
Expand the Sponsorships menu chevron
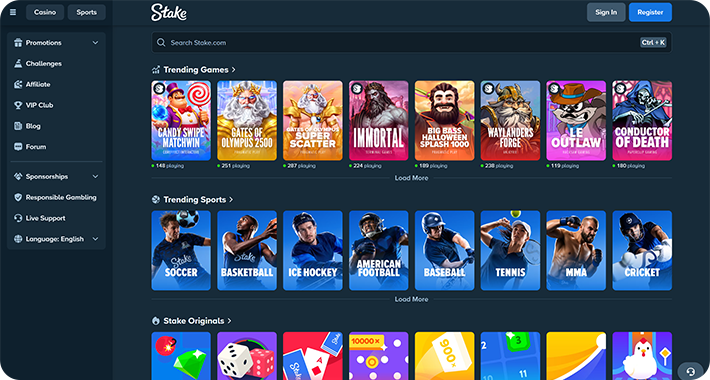point(95,177)
